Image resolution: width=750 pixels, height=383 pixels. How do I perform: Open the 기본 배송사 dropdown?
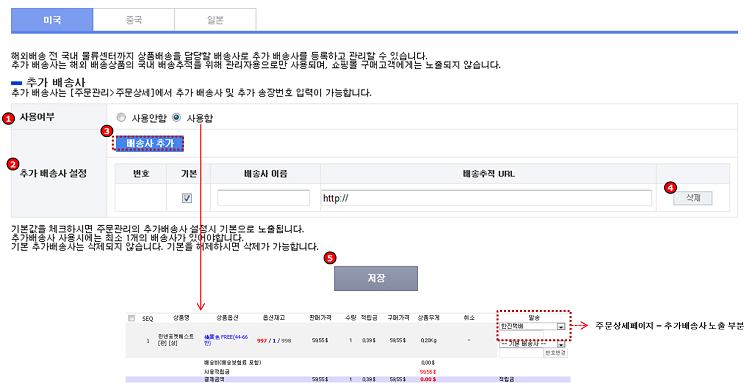(x=532, y=343)
